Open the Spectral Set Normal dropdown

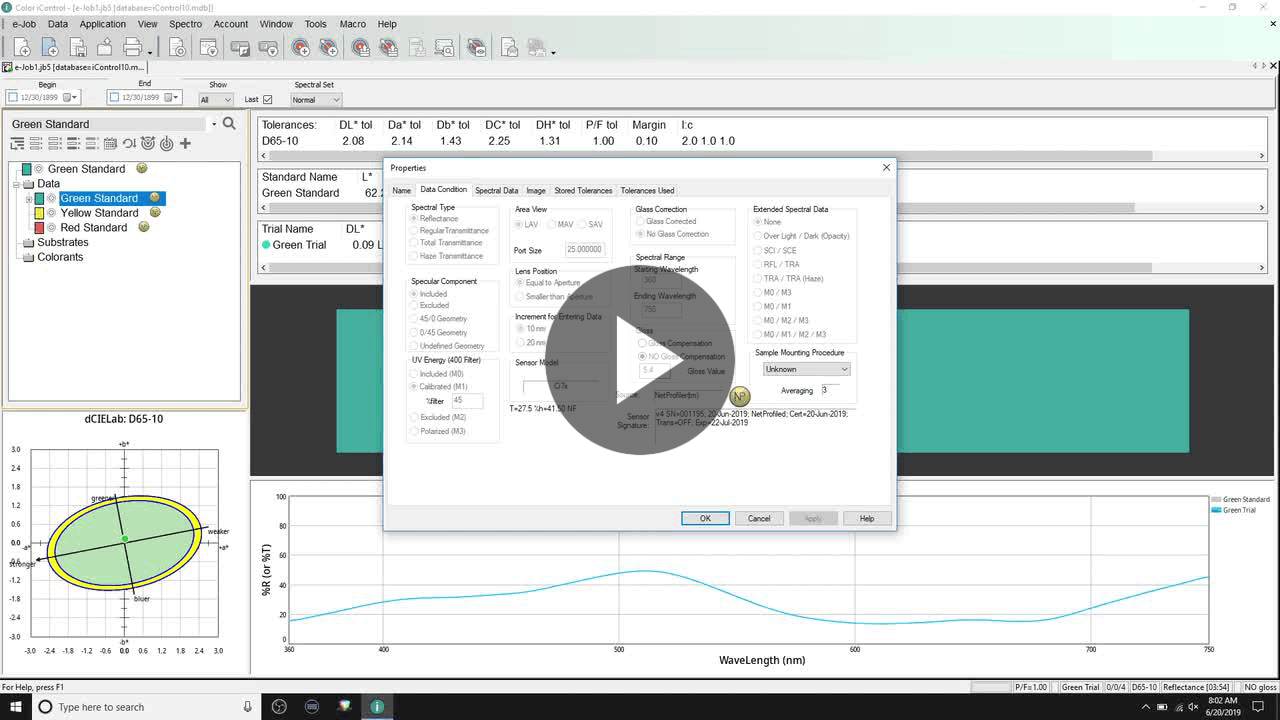tap(316, 99)
